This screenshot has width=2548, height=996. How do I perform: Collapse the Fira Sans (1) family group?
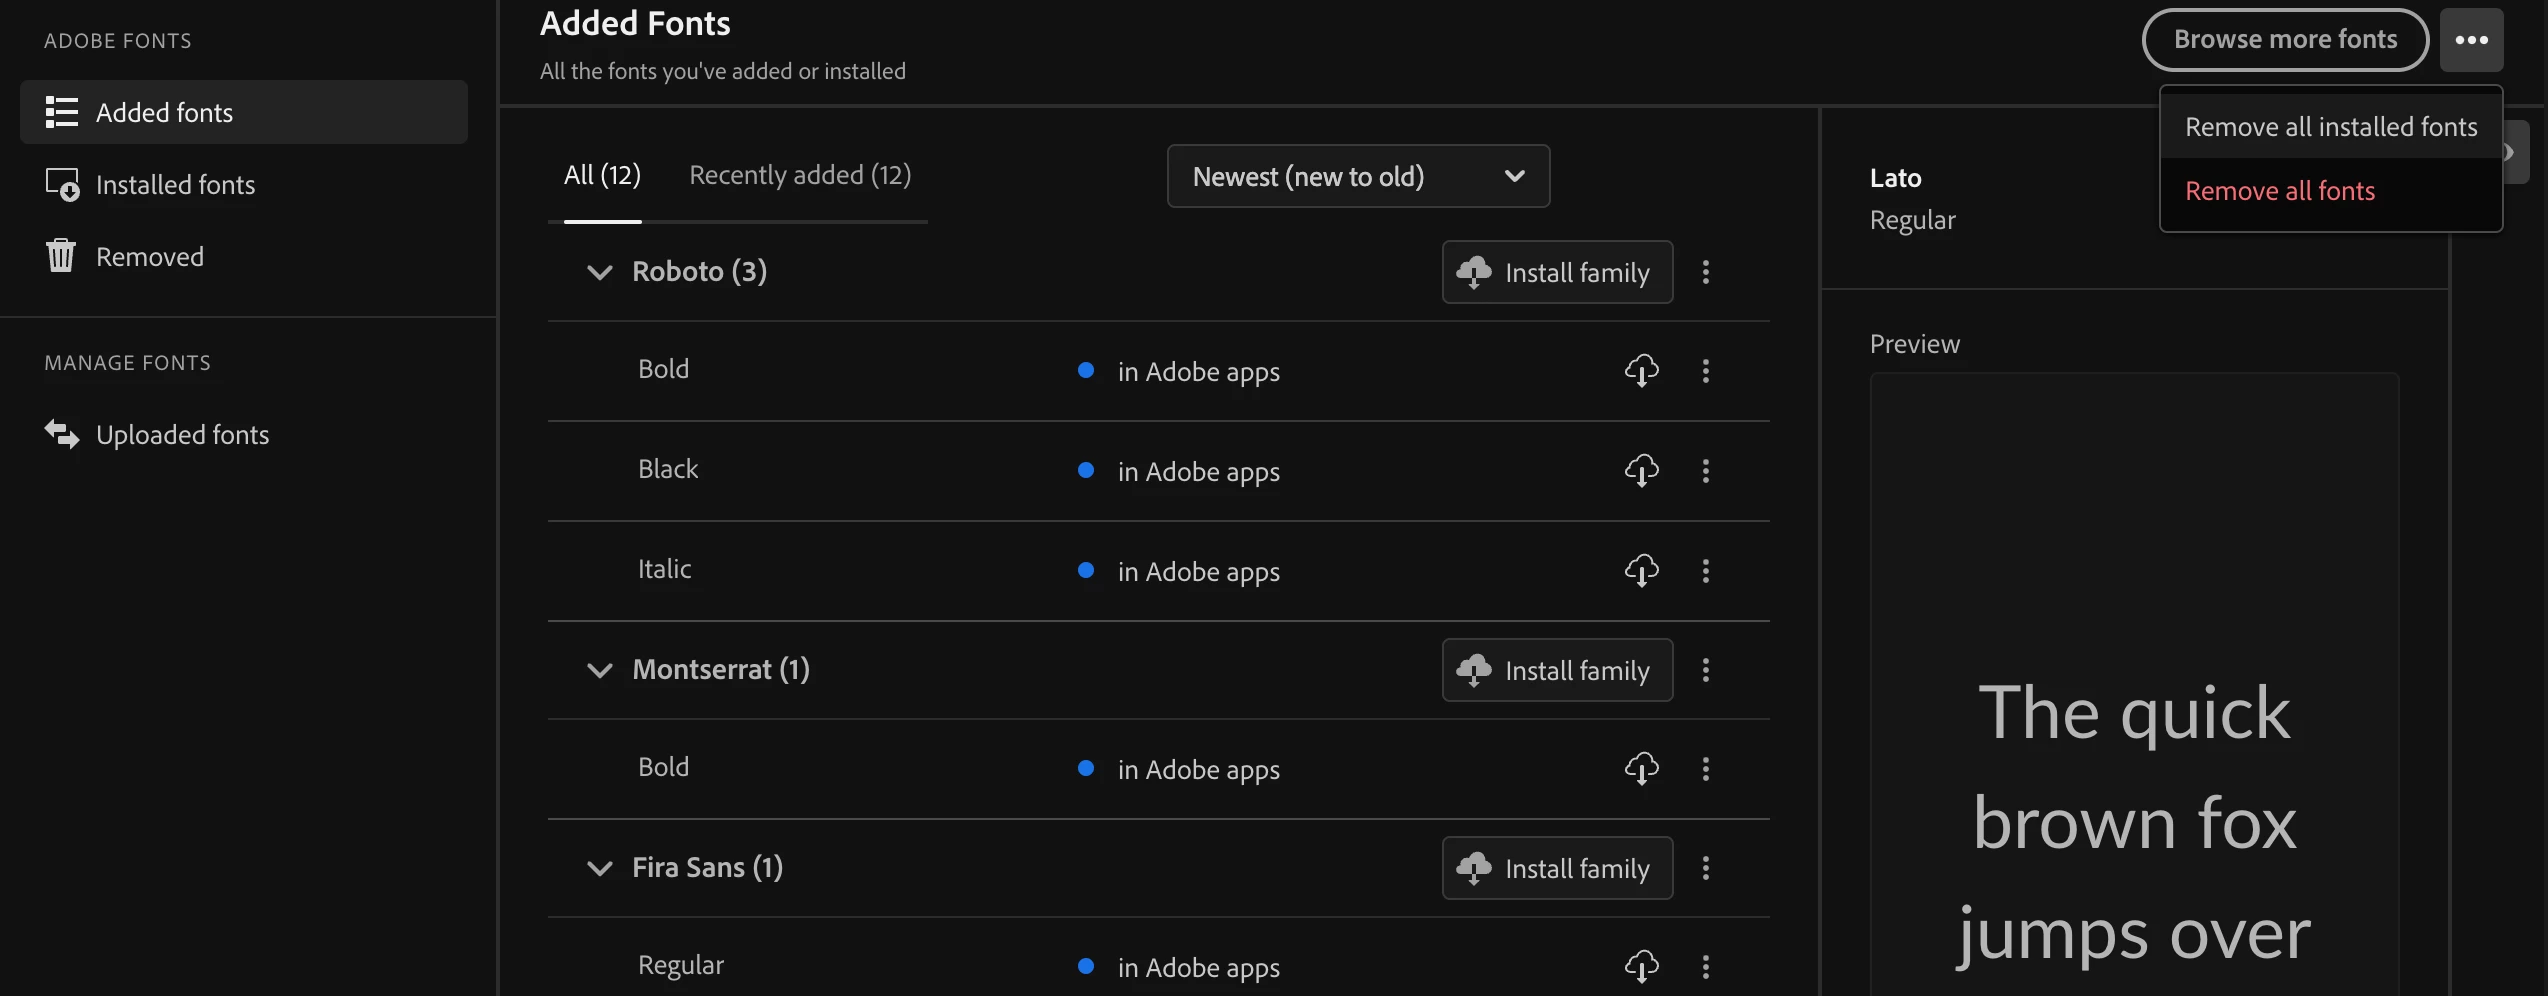tap(599, 868)
